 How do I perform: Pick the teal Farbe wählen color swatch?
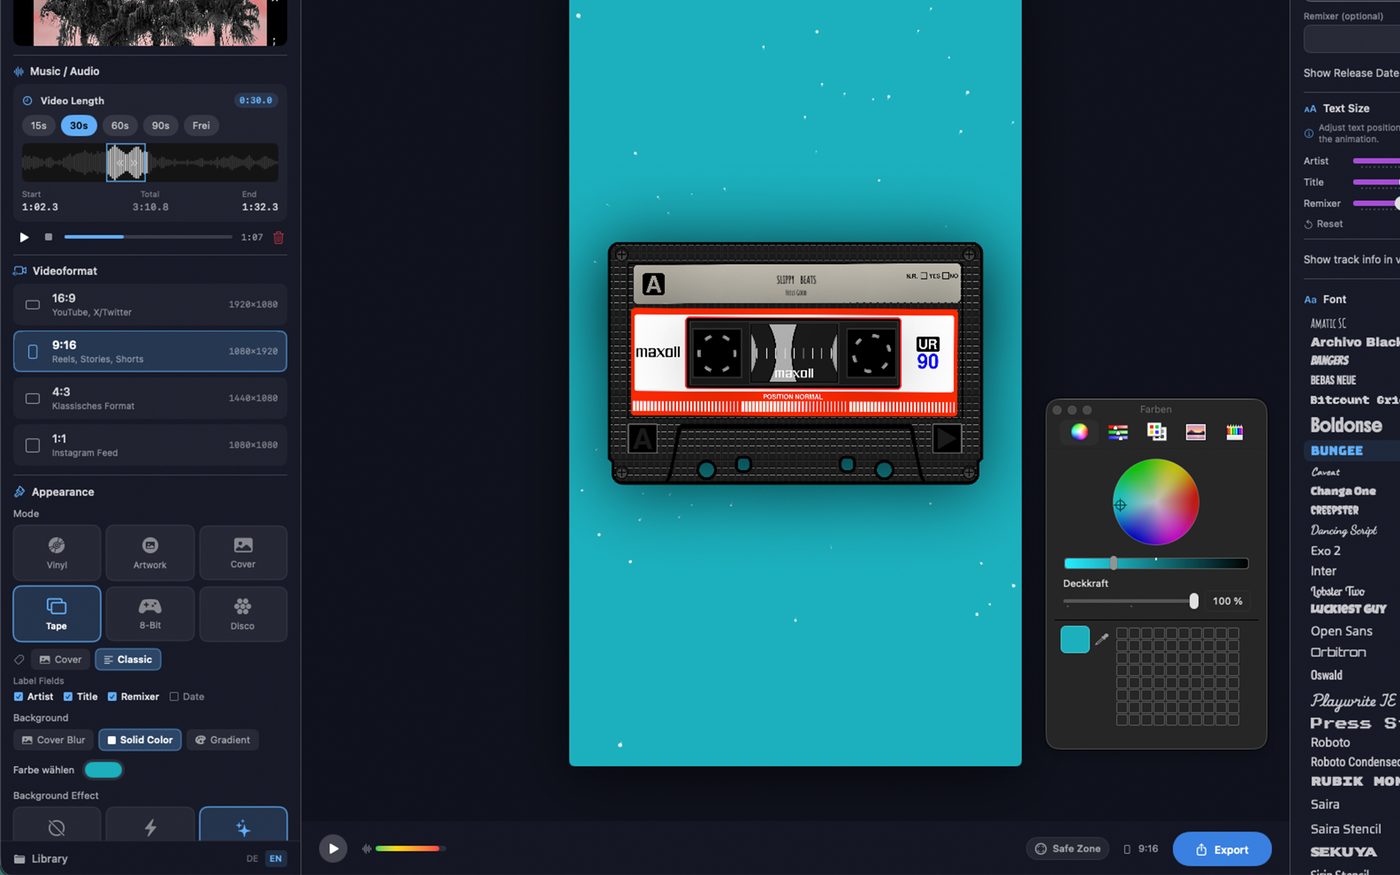pos(104,770)
